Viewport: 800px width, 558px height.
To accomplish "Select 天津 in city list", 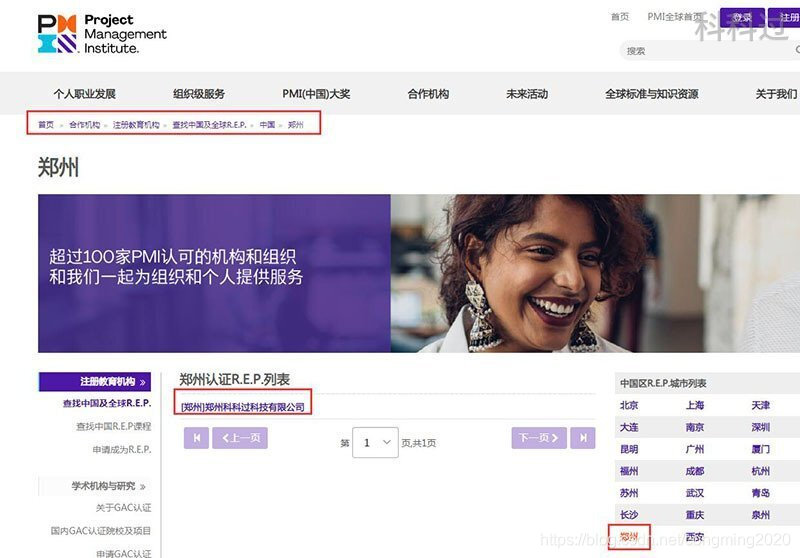I will 761,405.
